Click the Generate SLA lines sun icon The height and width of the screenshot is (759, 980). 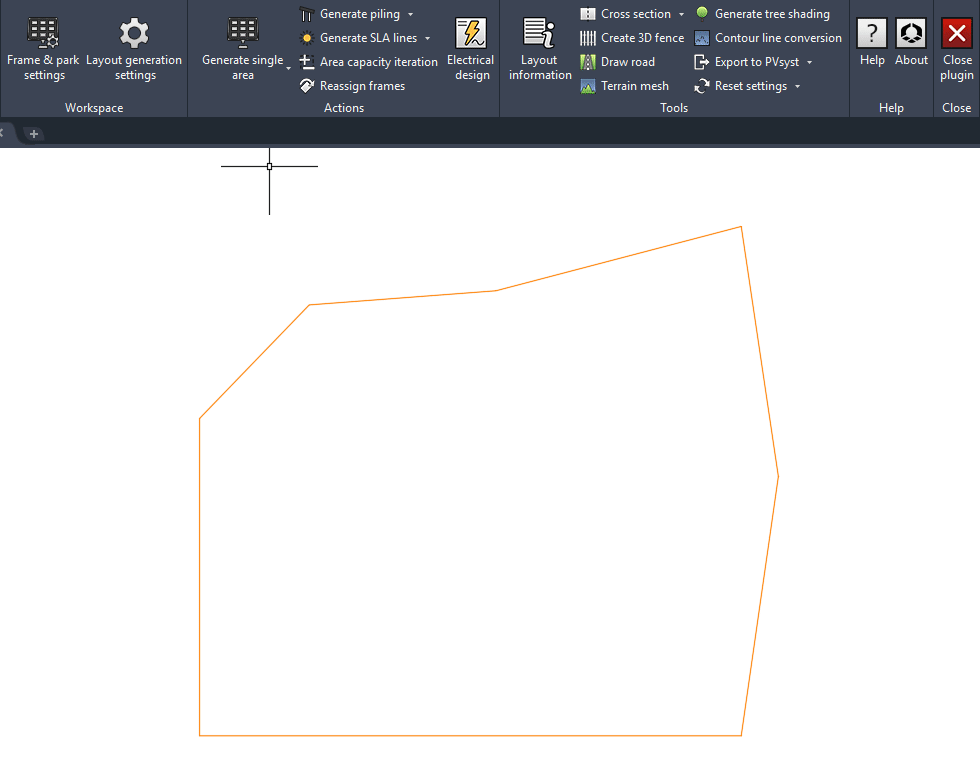tap(306, 38)
